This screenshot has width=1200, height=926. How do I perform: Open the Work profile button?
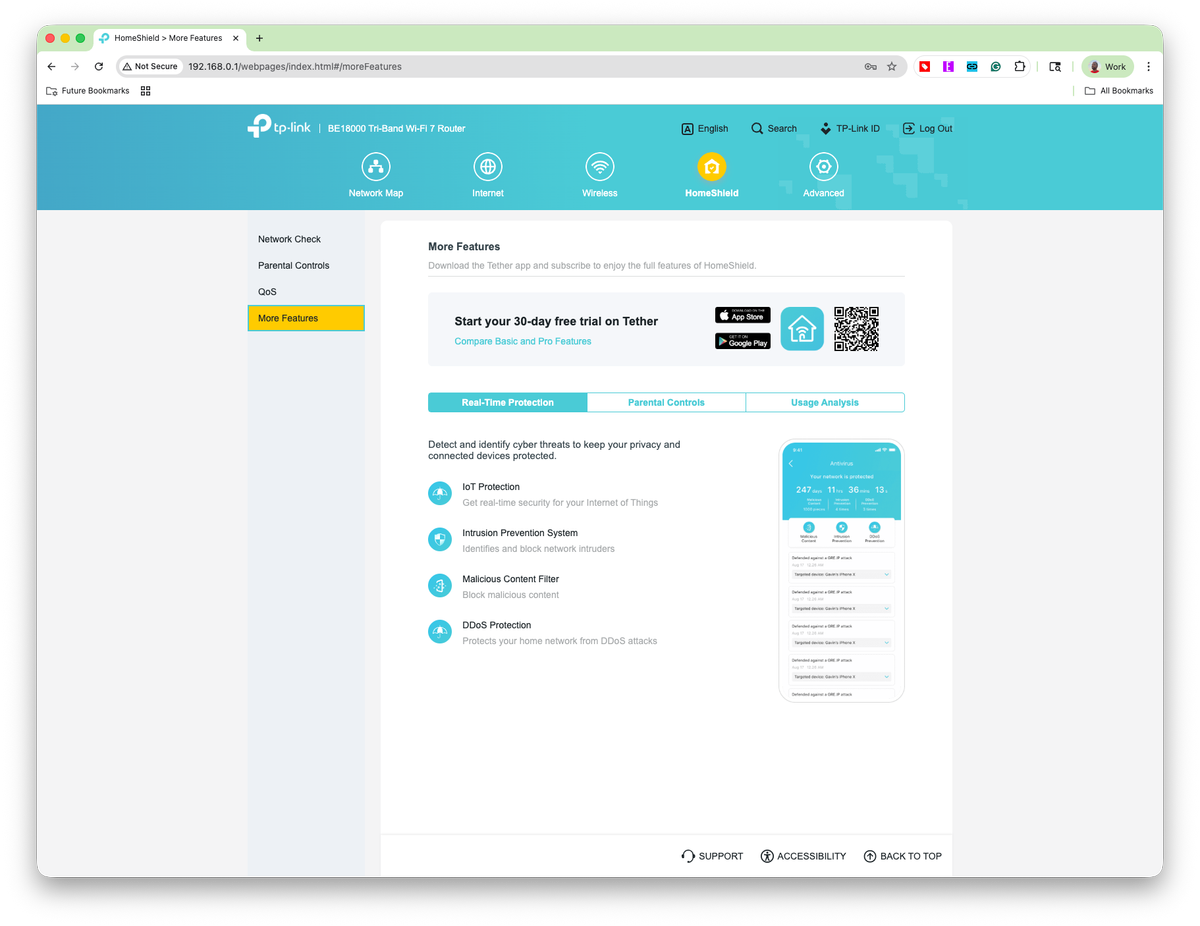click(x=1107, y=67)
